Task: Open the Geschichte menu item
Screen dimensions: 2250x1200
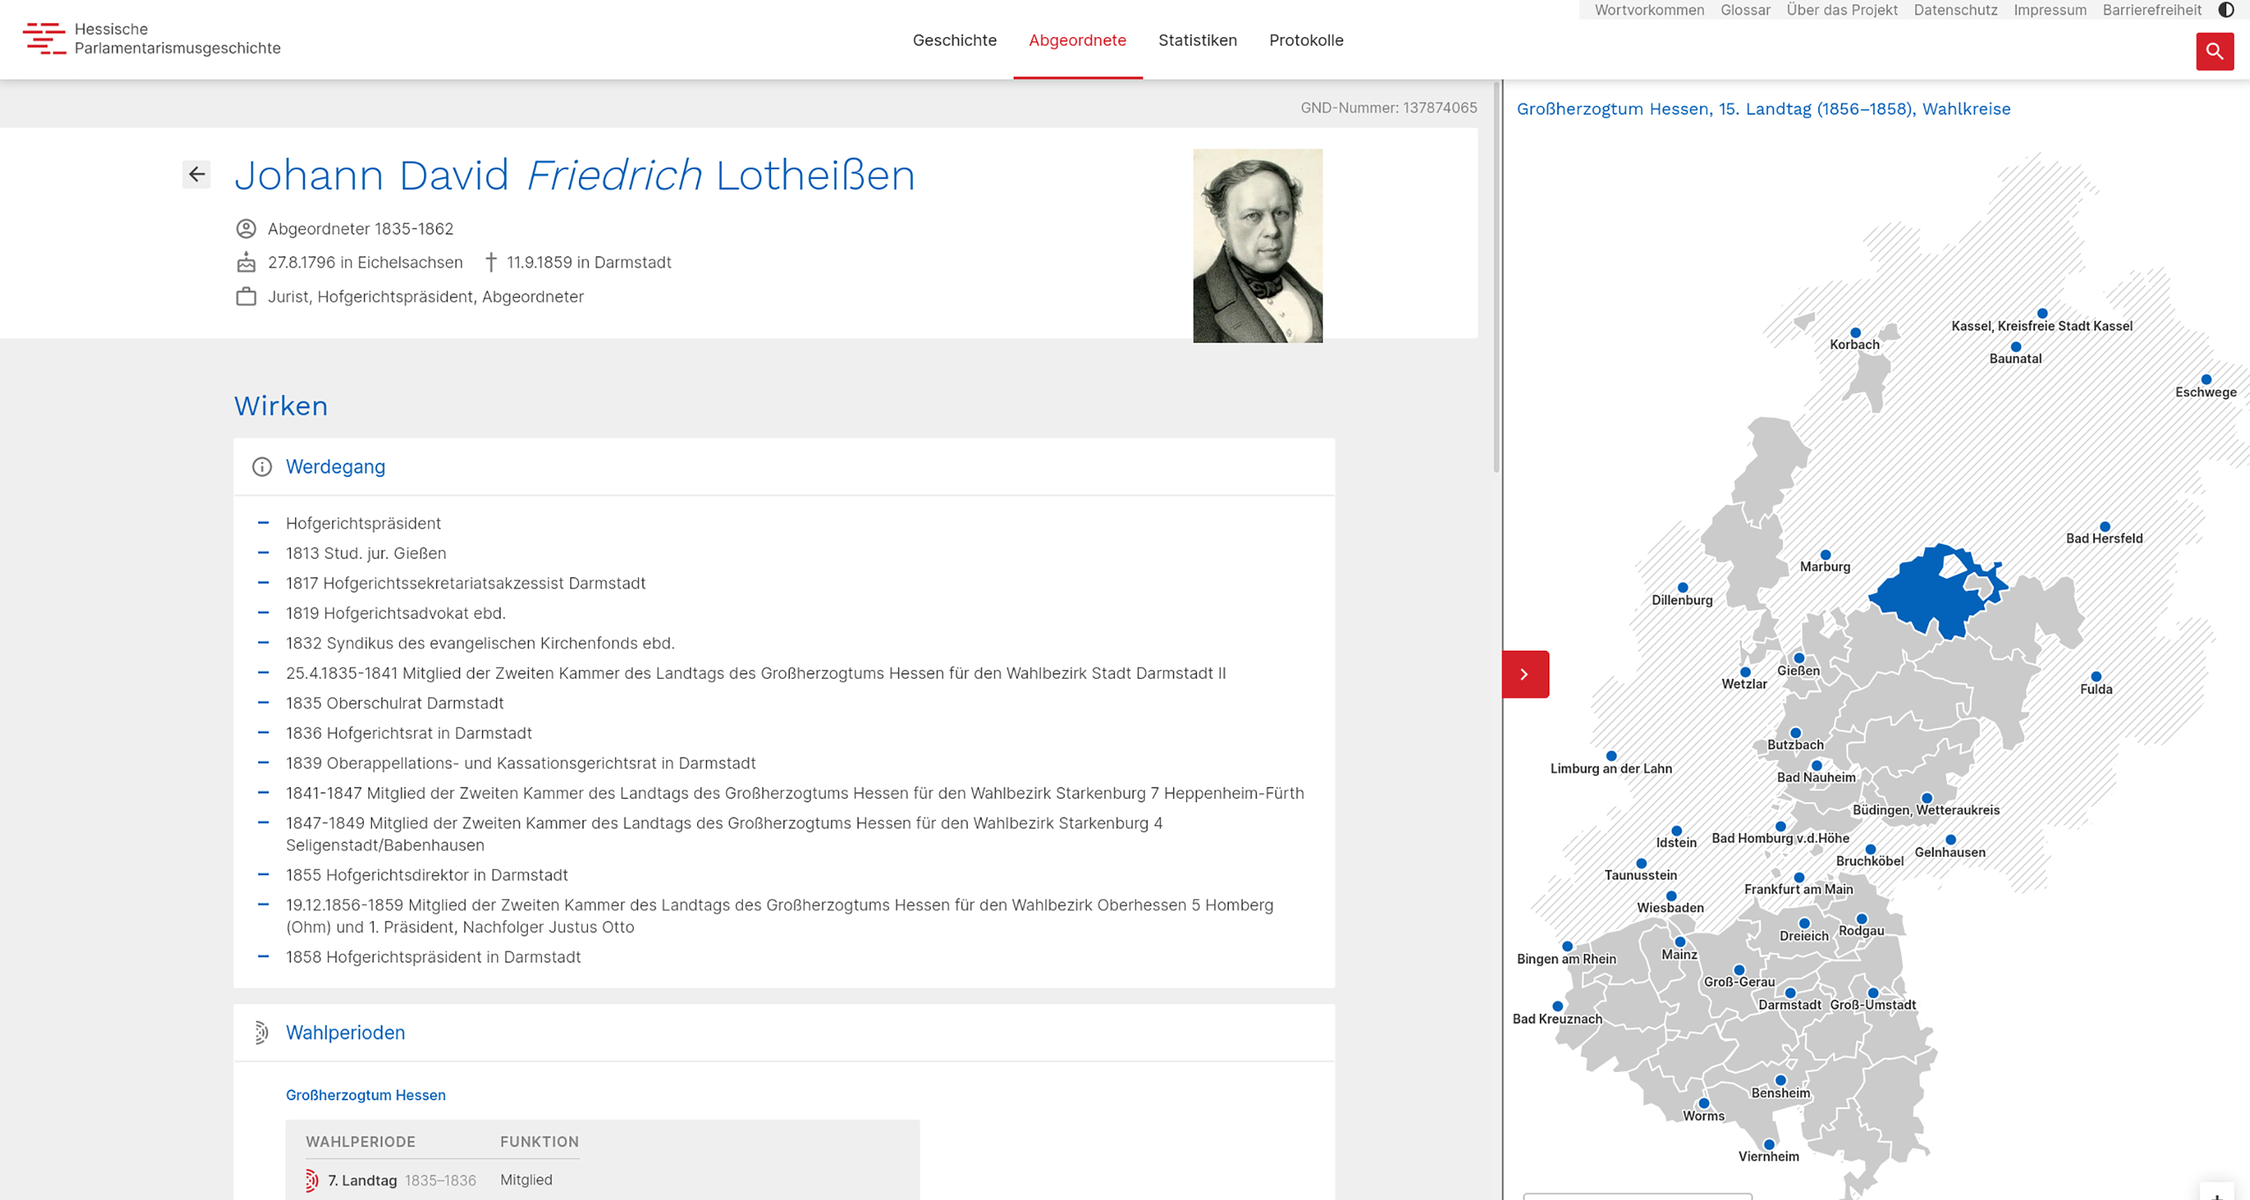Action: tap(954, 41)
